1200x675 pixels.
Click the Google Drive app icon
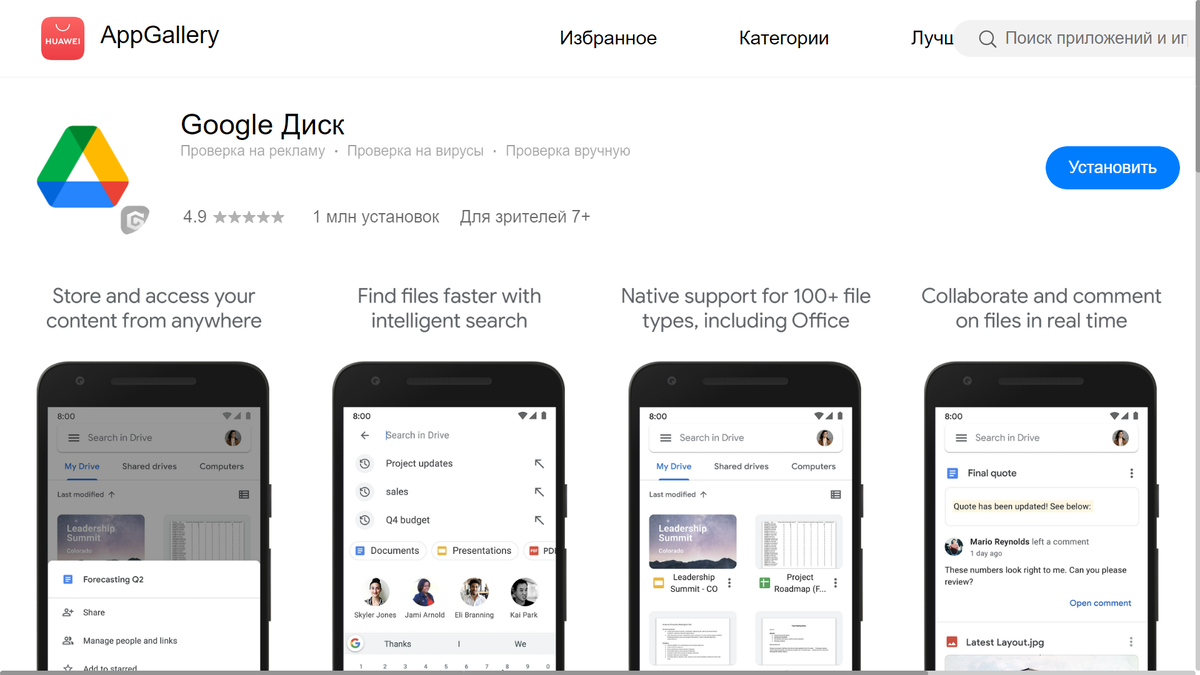click(83, 166)
